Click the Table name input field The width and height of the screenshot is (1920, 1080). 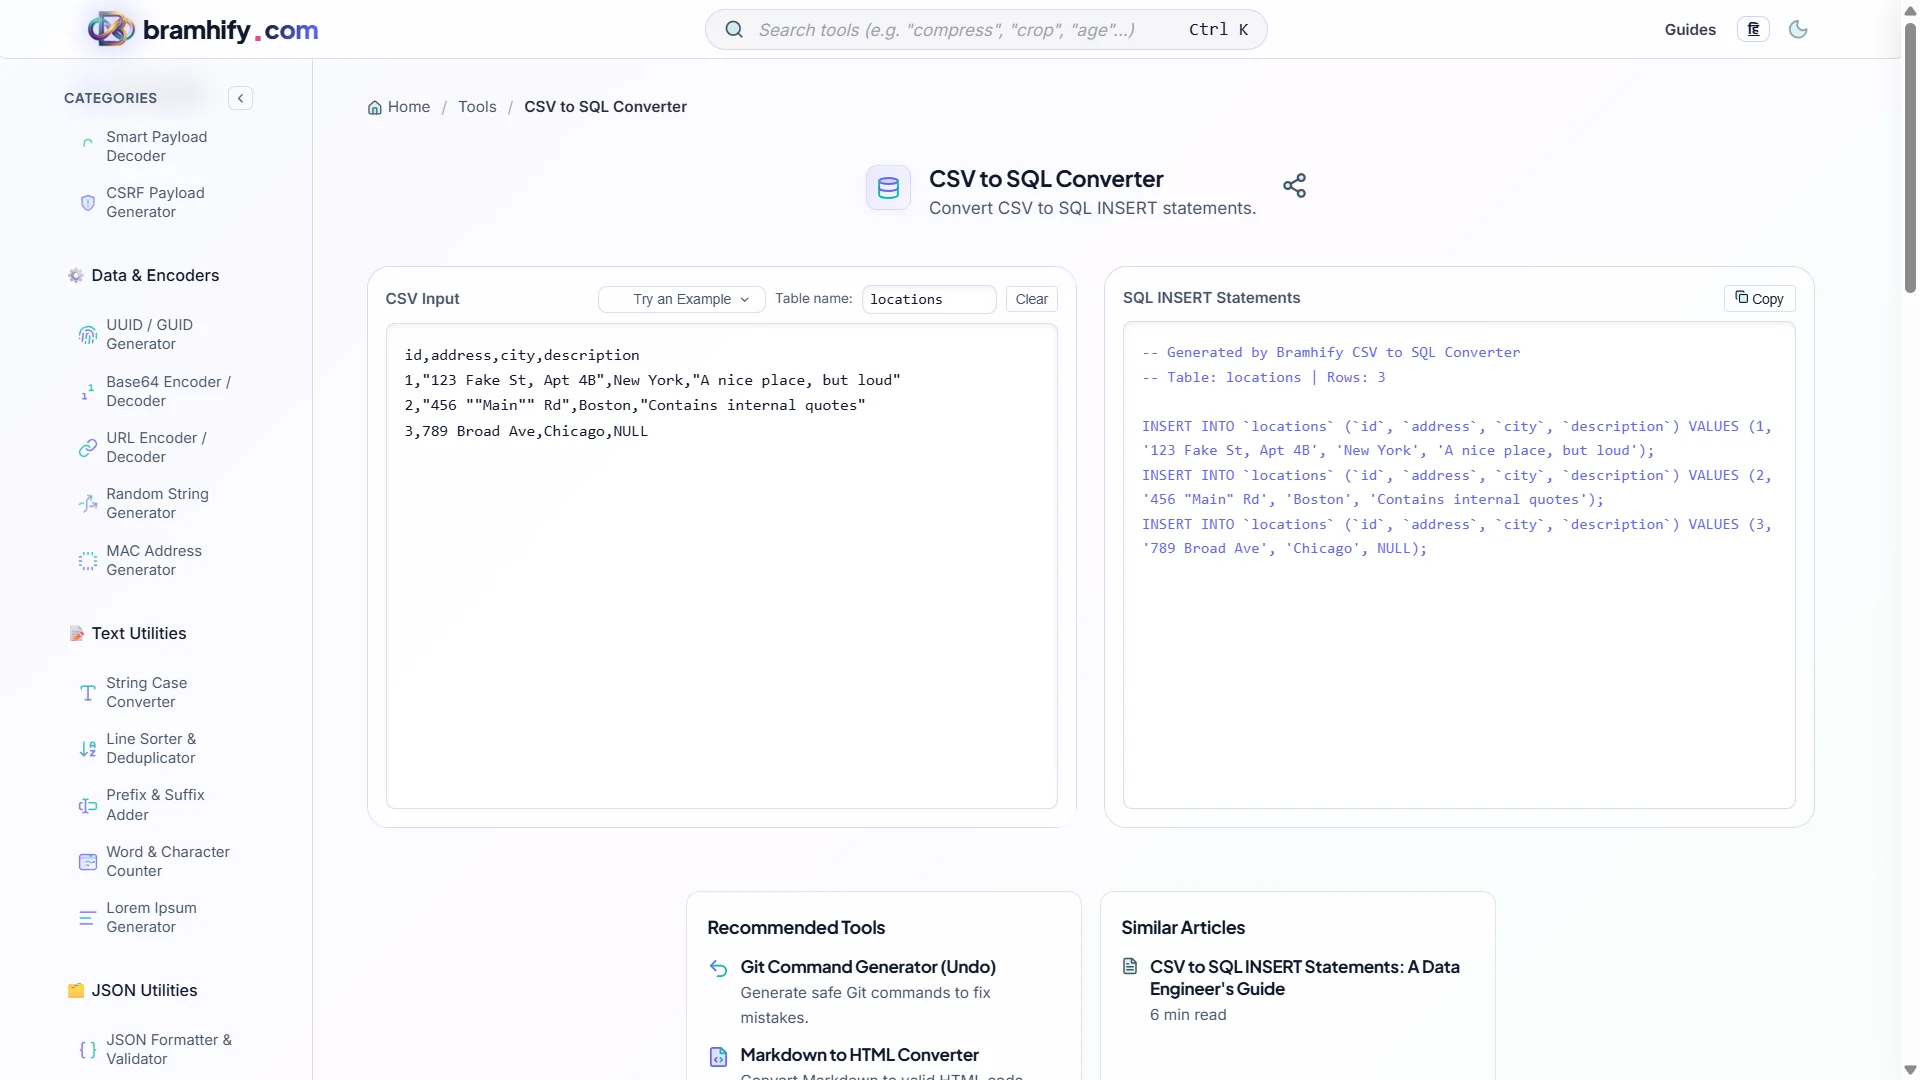(929, 299)
